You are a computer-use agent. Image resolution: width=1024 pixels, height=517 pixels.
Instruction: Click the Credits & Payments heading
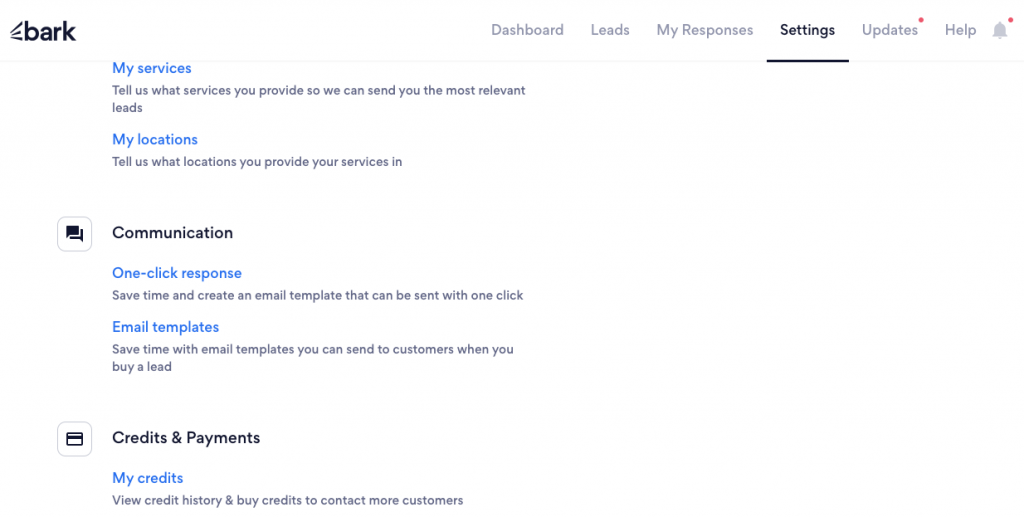click(x=186, y=438)
